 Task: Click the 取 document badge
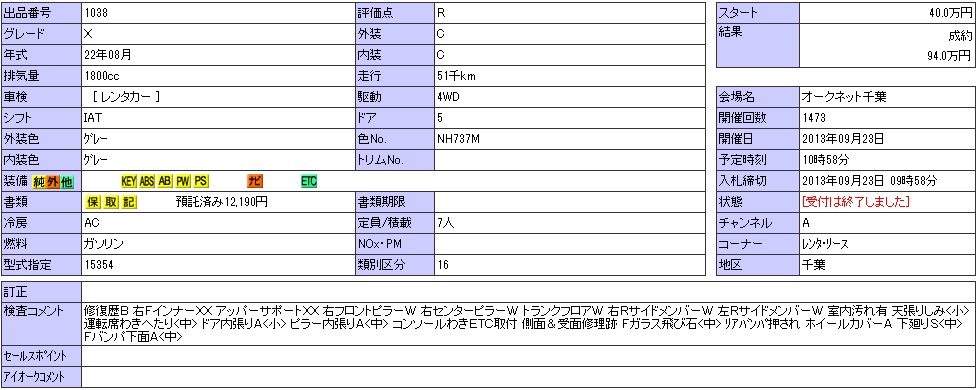pyautogui.click(x=110, y=202)
